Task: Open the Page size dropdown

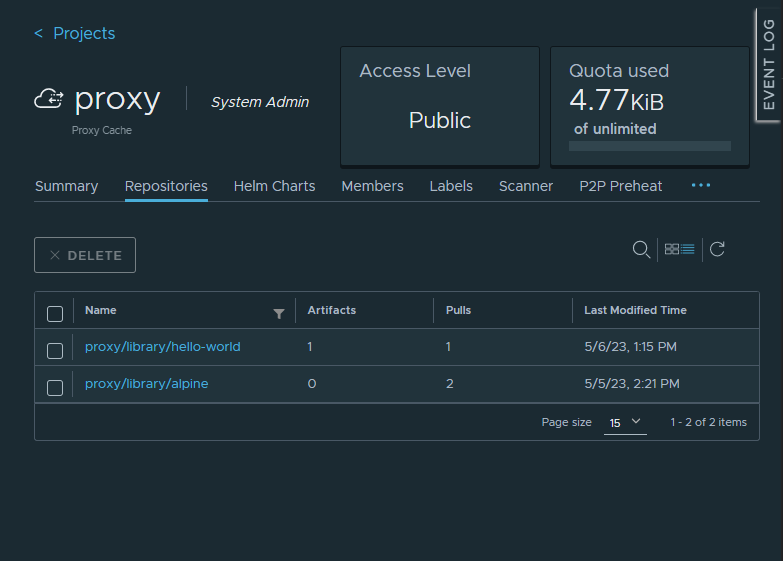Action: click(x=625, y=423)
